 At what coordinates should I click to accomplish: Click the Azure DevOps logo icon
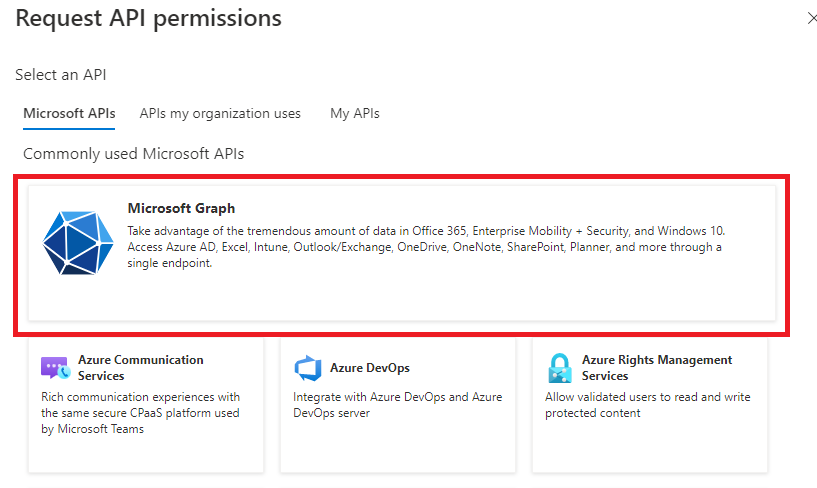click(x=308, y=368)
